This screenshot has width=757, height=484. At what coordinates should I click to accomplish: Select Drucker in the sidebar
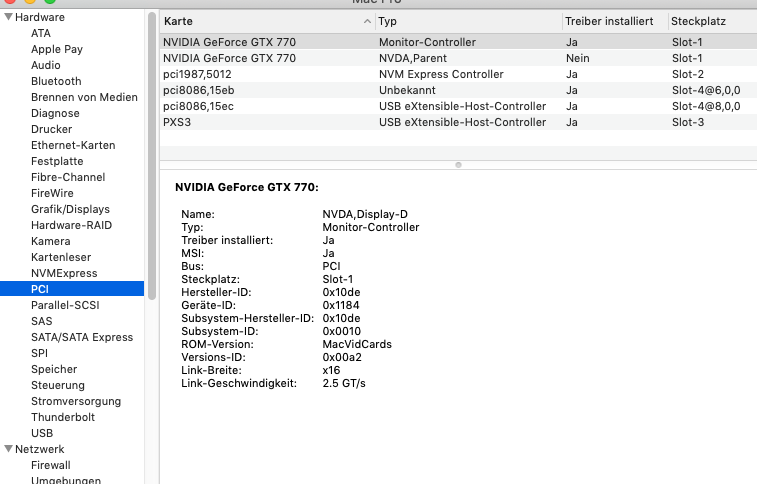(52, 129)
